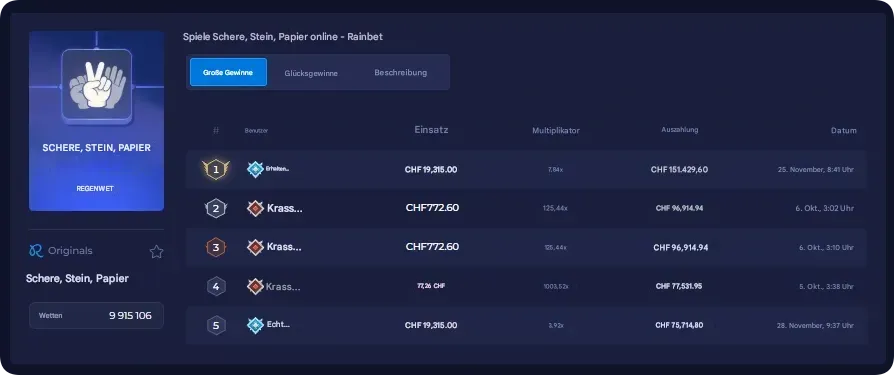894x375 pixels.
Task: Click the red avatar in the rank 2 row
Action: [x=255, y=208]
